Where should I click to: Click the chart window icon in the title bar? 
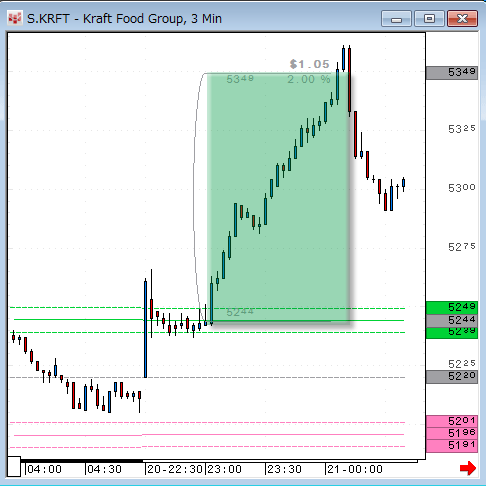(14, 18)
